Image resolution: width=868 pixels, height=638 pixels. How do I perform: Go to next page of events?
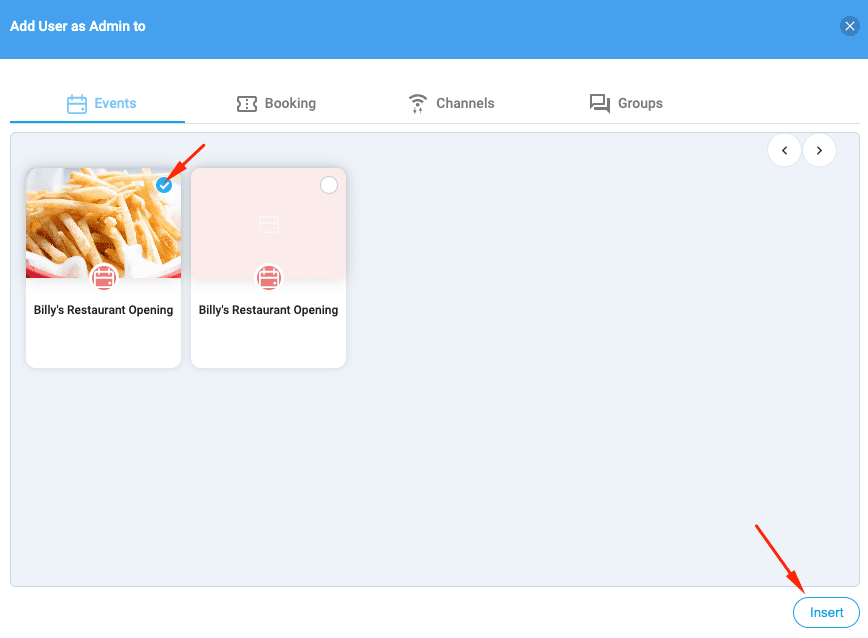(x=819, y=151)
